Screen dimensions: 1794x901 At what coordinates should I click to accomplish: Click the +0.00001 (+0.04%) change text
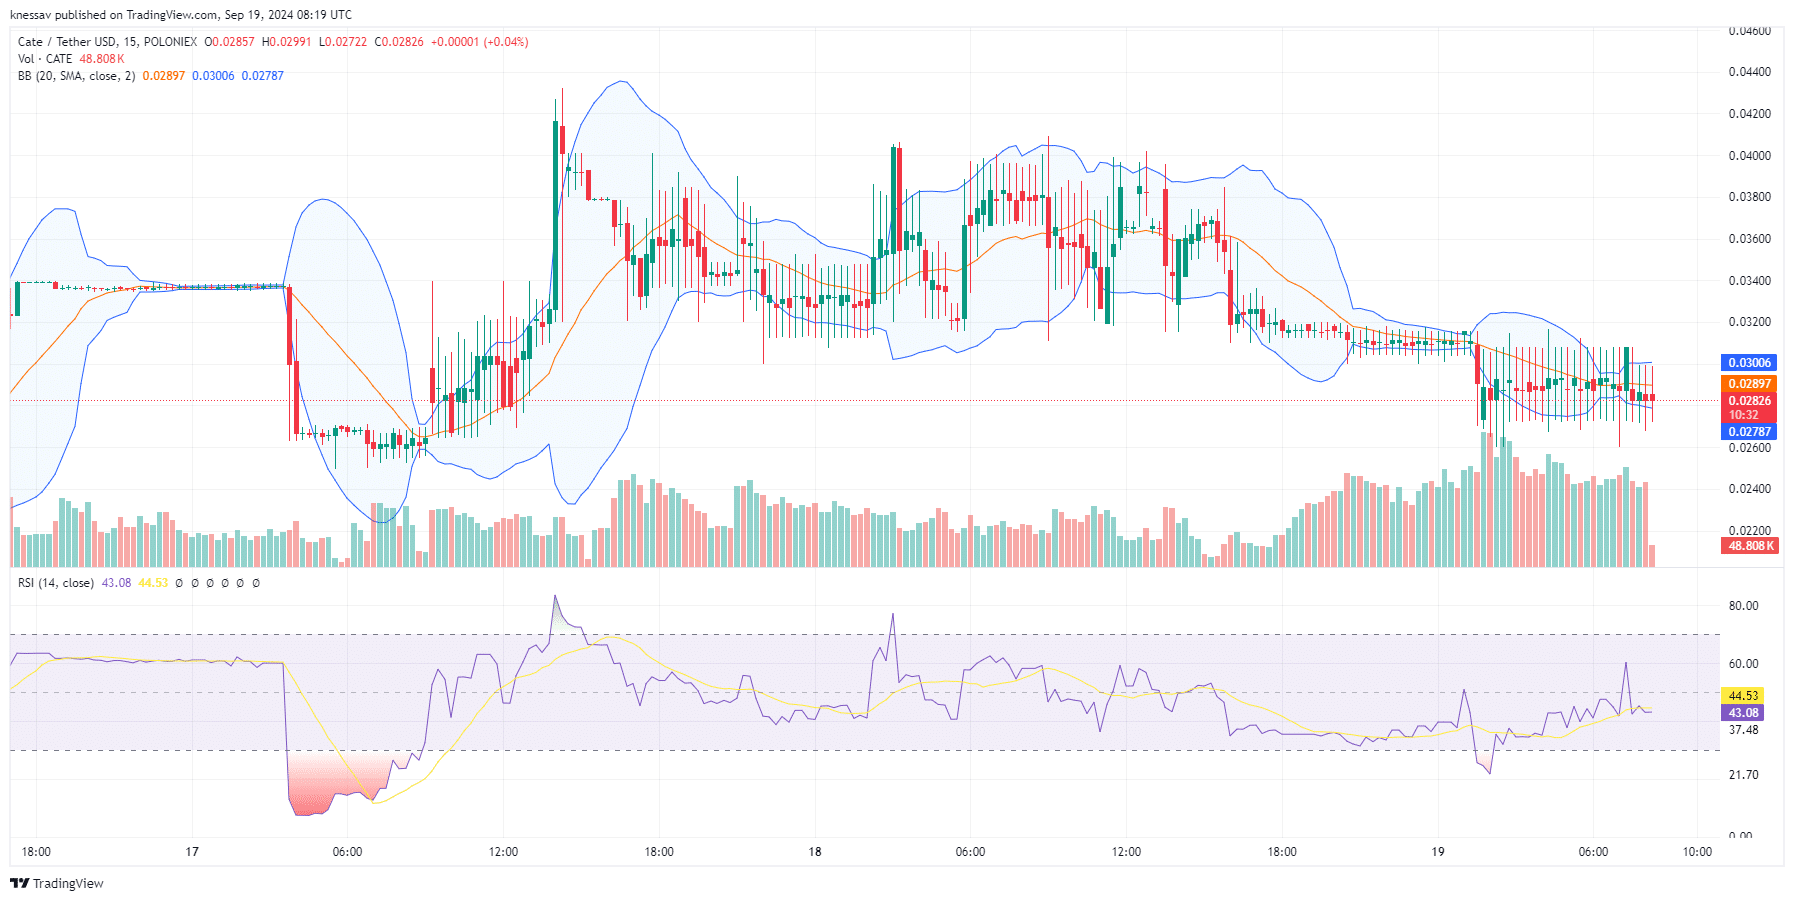point(480,42)
